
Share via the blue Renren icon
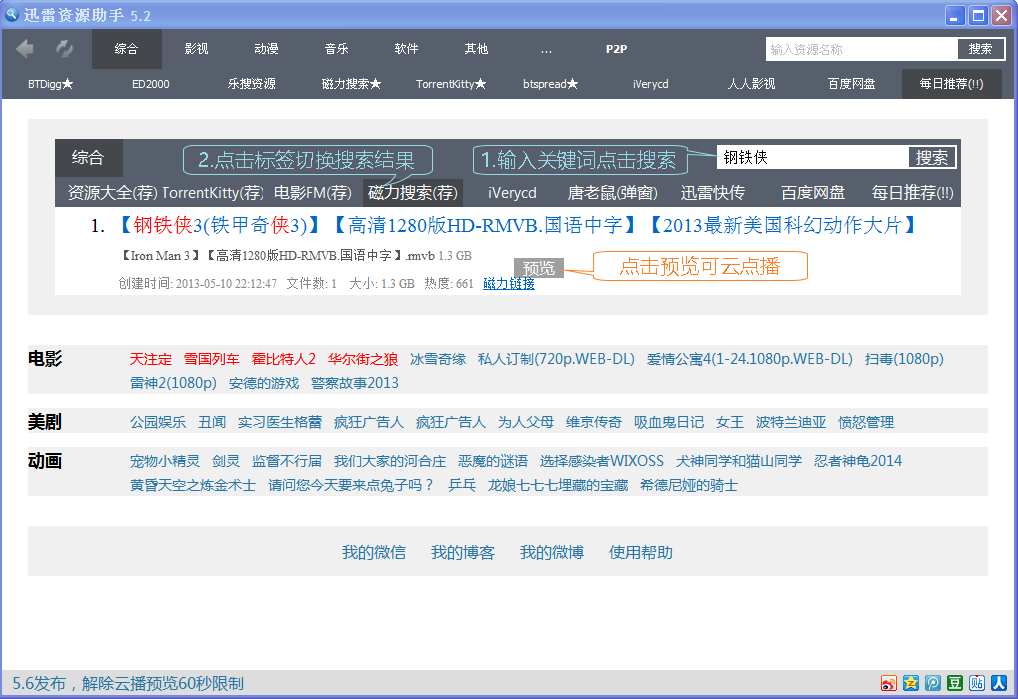coord(999,683)
